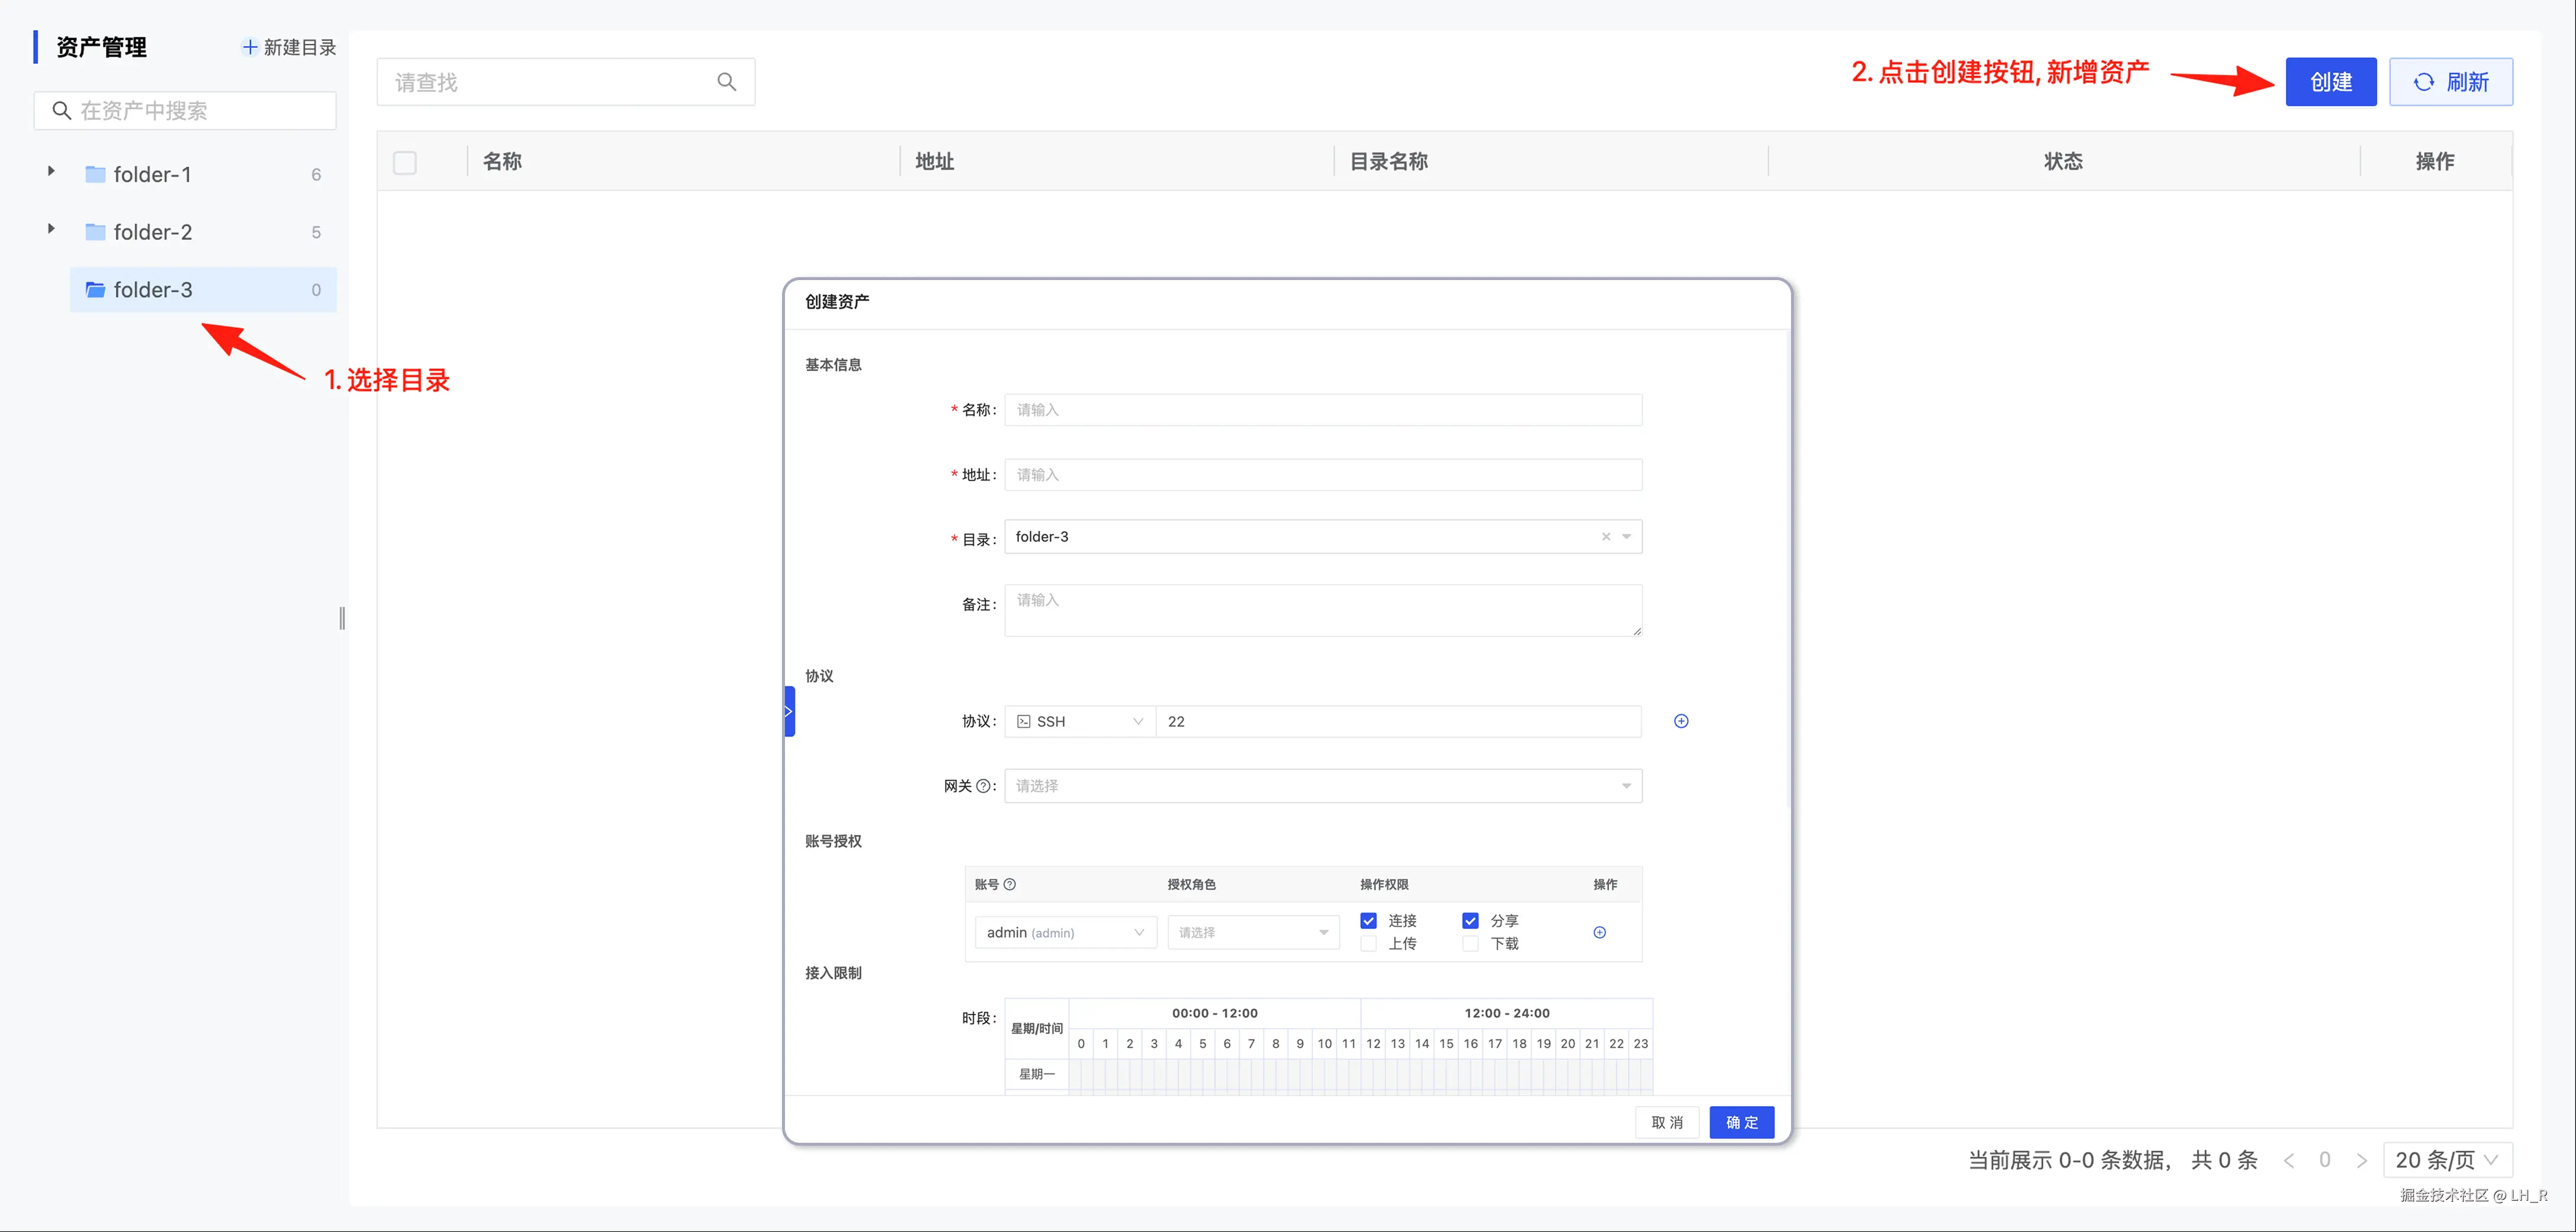Click the plus icon in account authorization row
Viewport: 2576px width, 1232px height.
(1599, 932)
